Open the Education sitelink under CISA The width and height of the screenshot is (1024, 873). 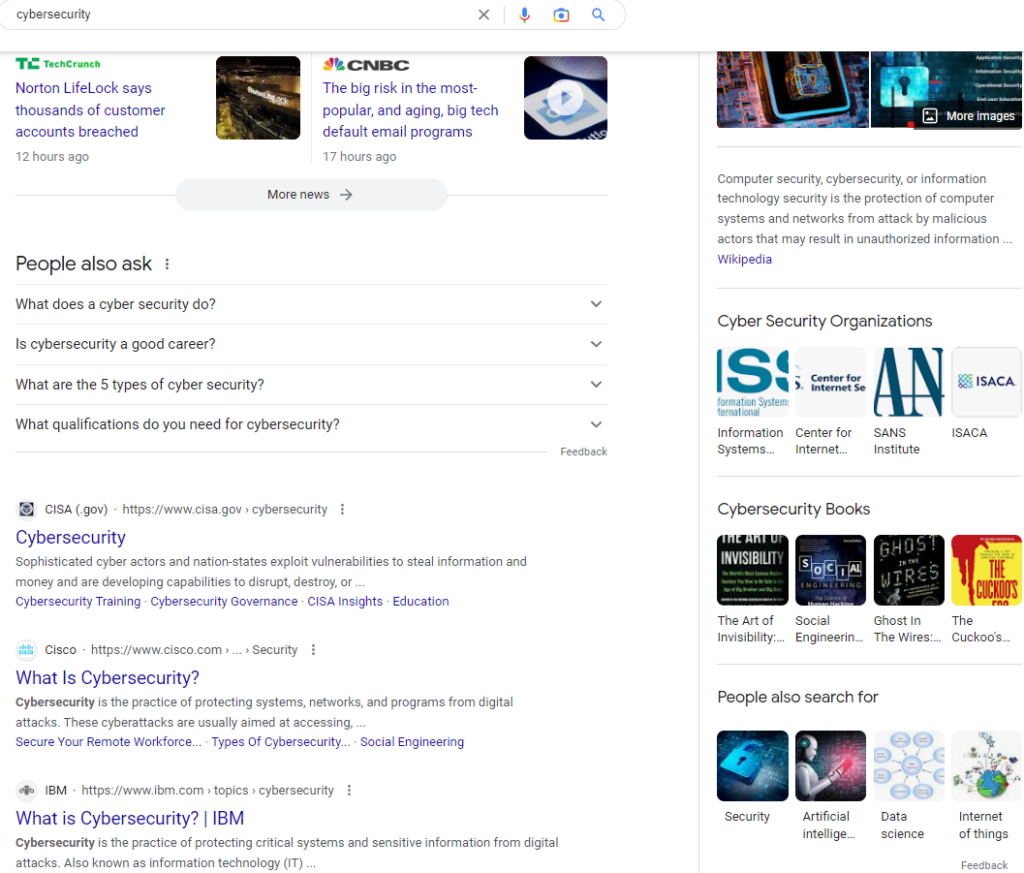point(421,601)
